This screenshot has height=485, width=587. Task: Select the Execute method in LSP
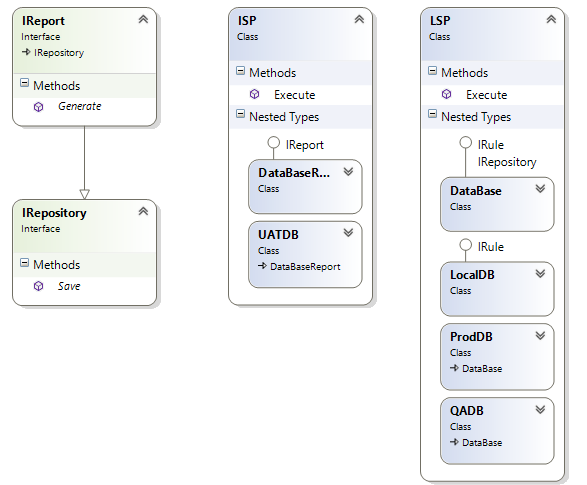(487, 95)
